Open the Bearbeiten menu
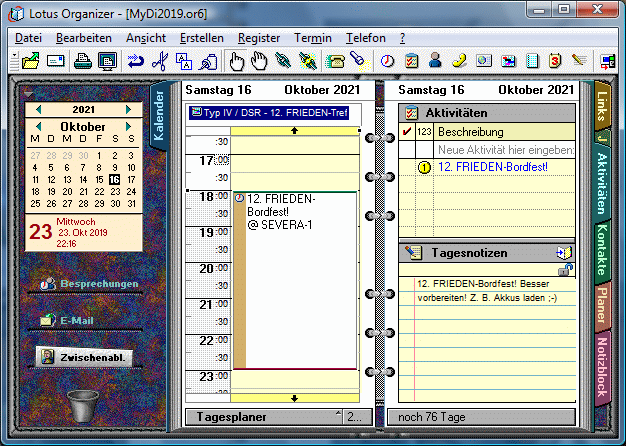The height and width of the screenshot is (446, 626). [x=84, y=38]
